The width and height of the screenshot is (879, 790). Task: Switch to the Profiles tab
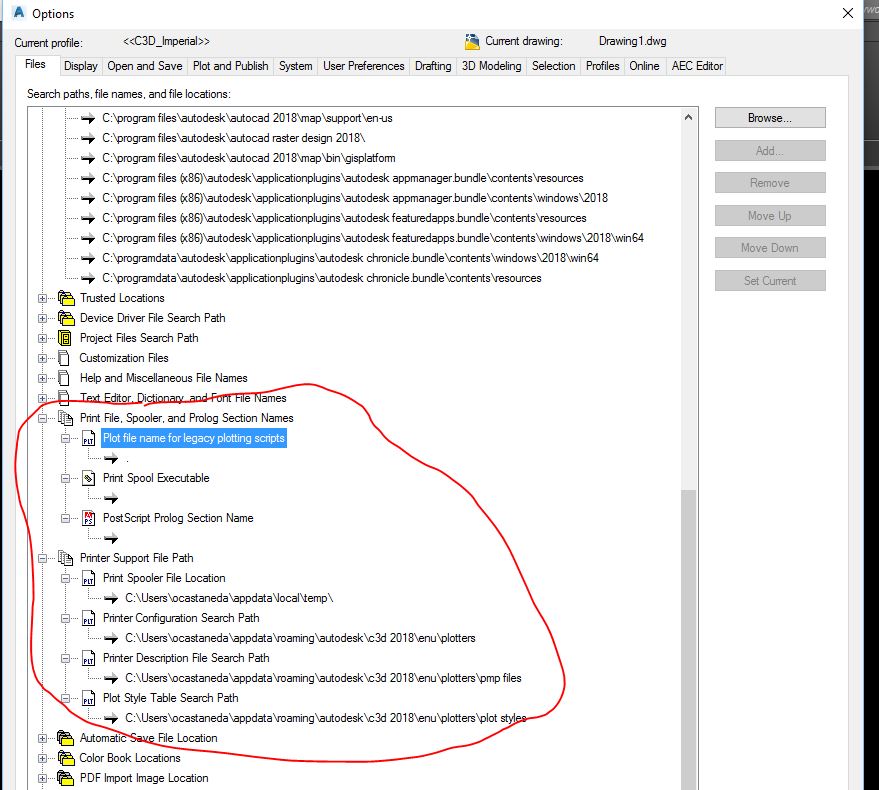pyautogui.click(x=602, y=66)
